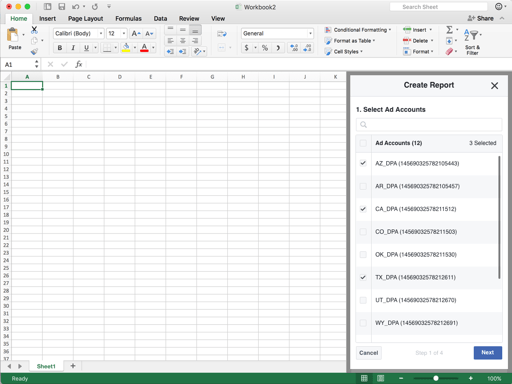Check the OK_DPA ad account

(x=363, y=254)
